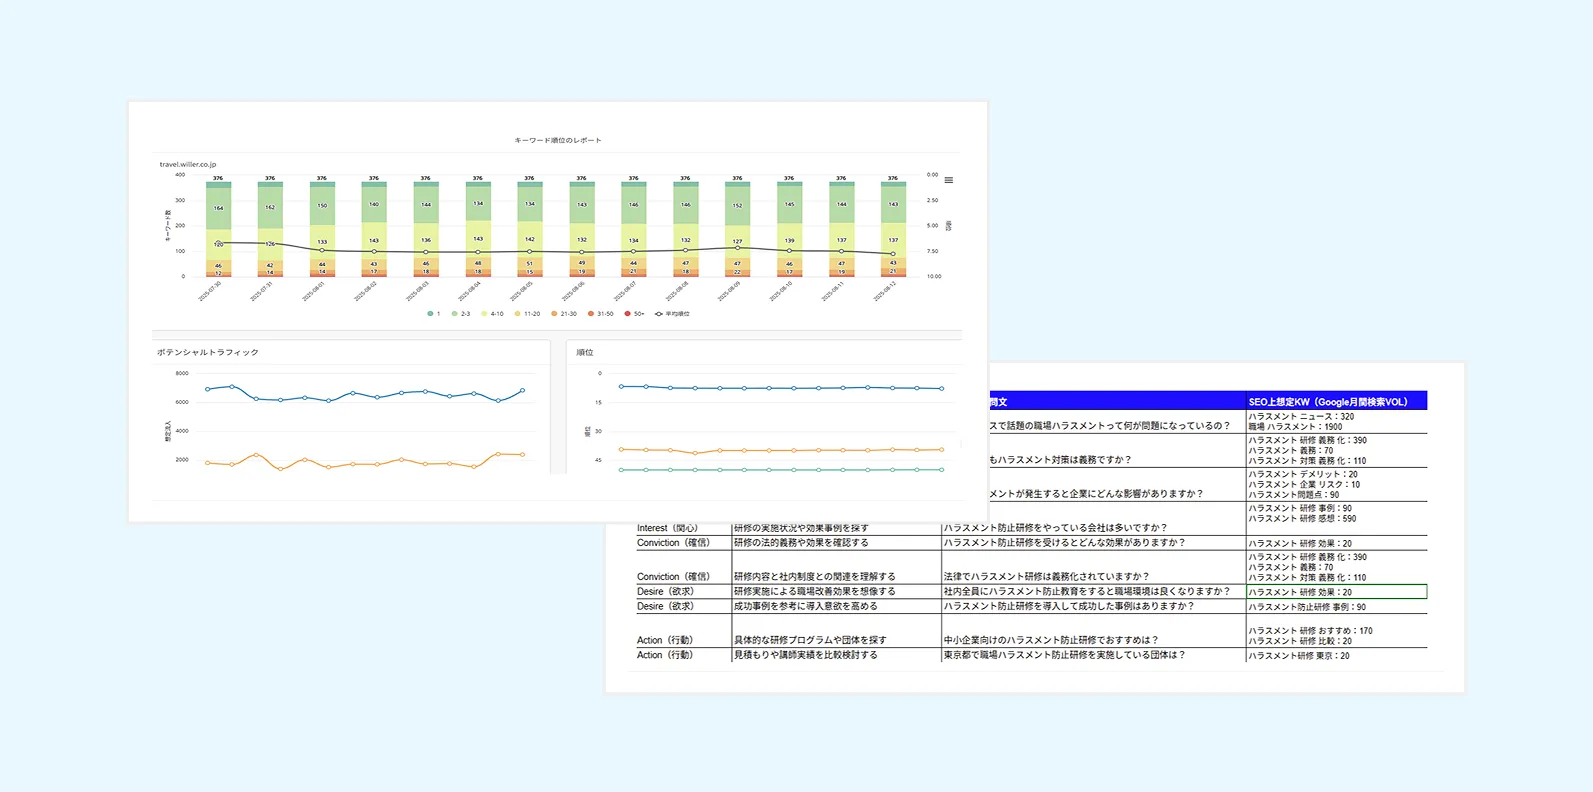Open the chart hamburger menu icon
Image resolution: width=1593 pixels, height=792 pixels.
[948, 180]
